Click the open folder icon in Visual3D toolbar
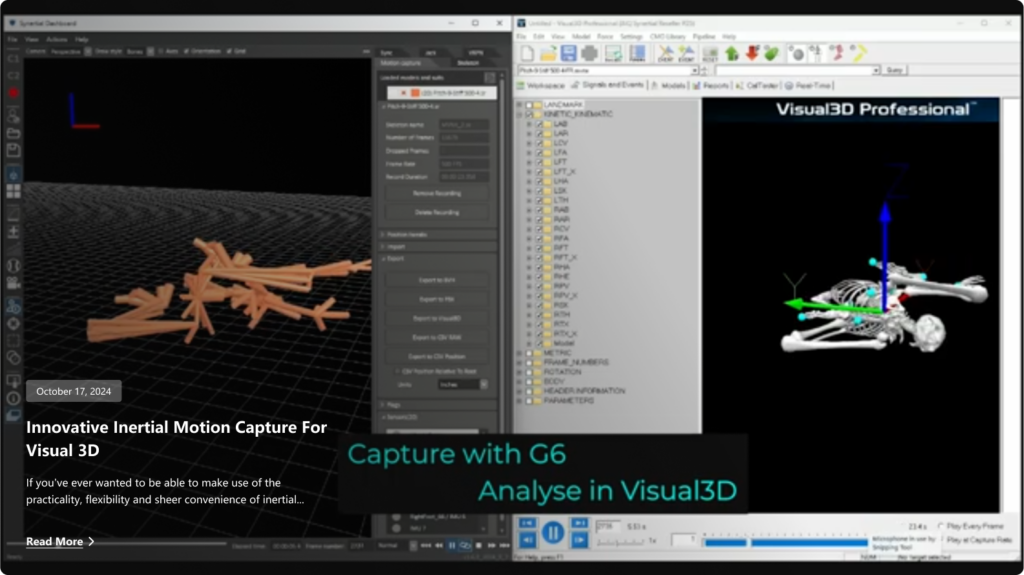Image resolution: width=1024 pixels, height=575 pixels. coord(545,53)
